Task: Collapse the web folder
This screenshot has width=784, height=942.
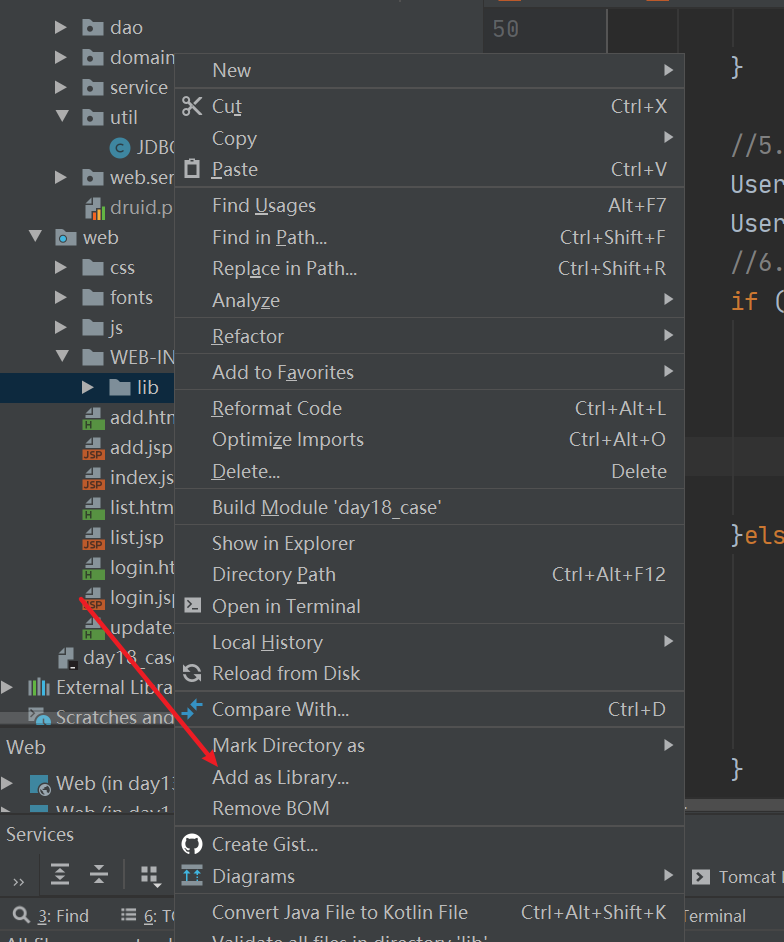Action: [x=35, y=236]
